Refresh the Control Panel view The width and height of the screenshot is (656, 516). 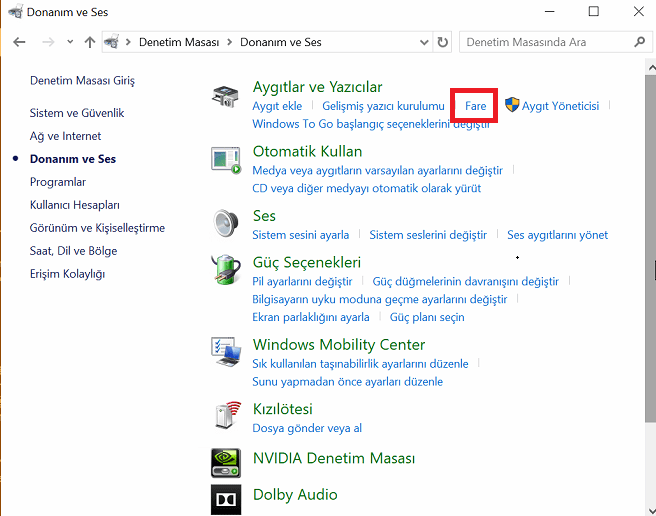tap(442, 42)
